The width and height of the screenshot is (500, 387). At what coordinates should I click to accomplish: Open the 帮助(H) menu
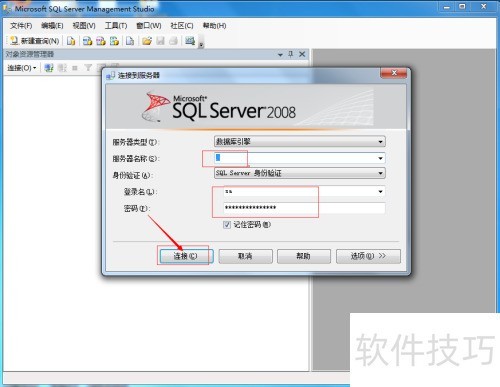[214, 26]
